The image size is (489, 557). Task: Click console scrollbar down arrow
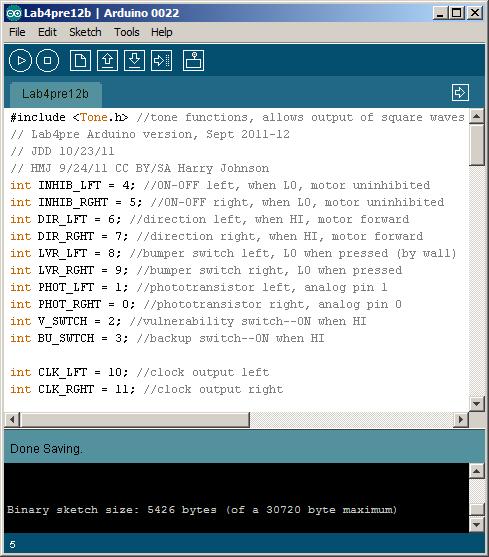pyautogui.click(x=477, y=524)
